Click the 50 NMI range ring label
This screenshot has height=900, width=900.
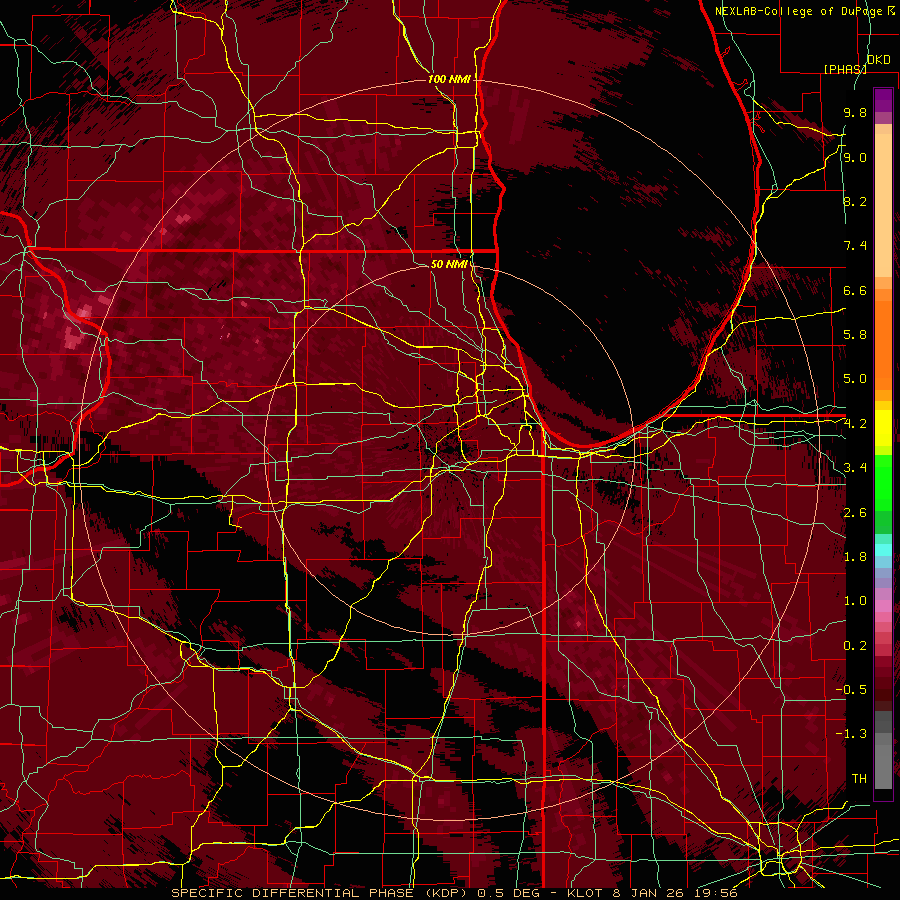[449, 264]
